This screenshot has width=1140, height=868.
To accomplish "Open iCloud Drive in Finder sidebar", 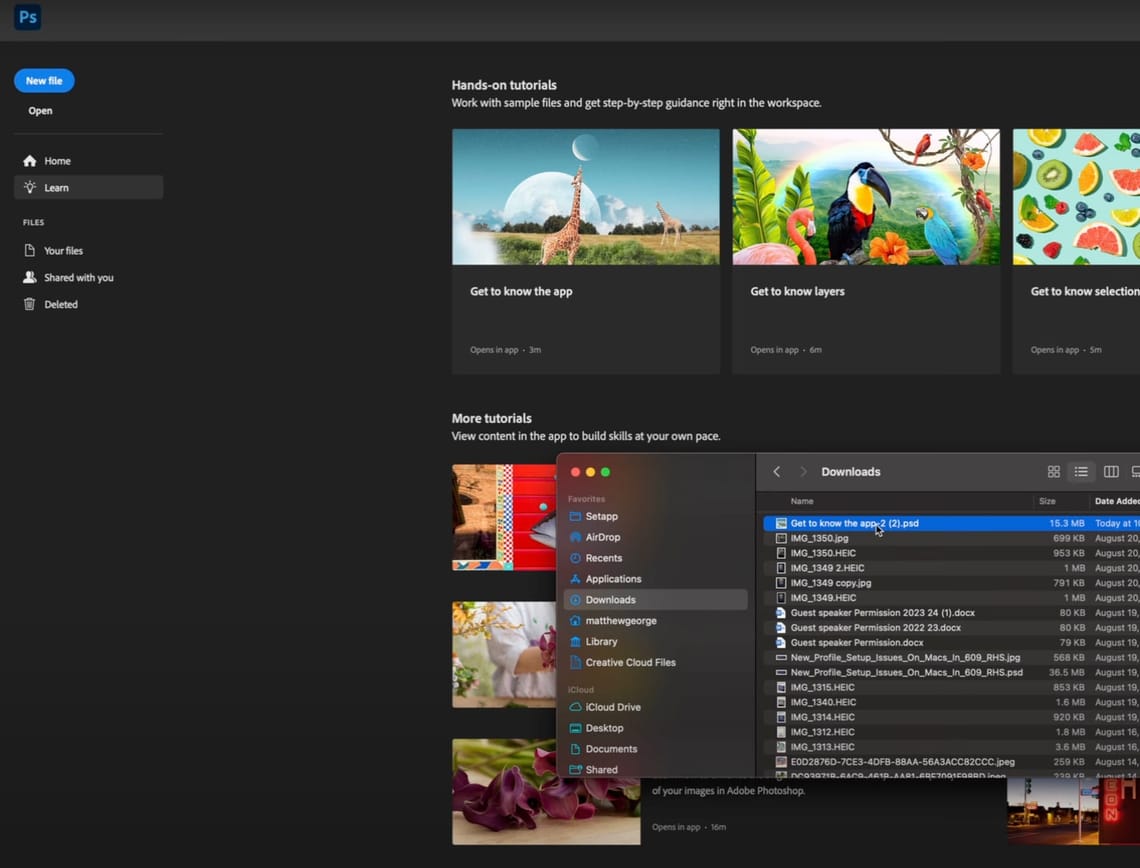I will pos(613,707).
